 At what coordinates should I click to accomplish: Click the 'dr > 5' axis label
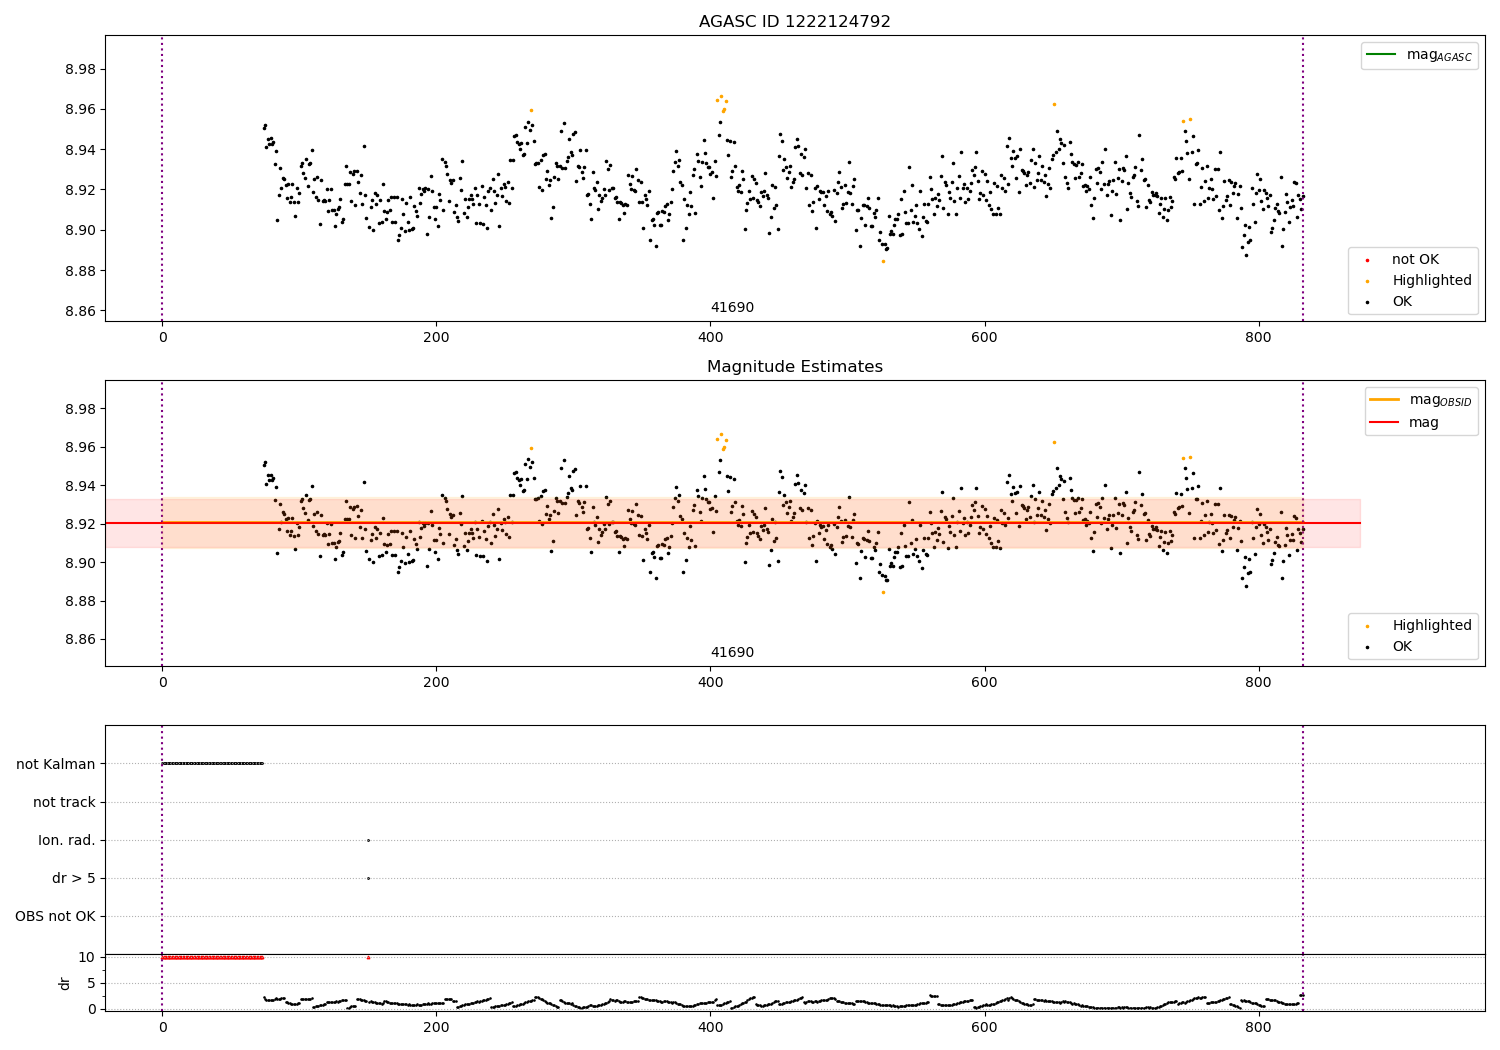tap(74, 878)
